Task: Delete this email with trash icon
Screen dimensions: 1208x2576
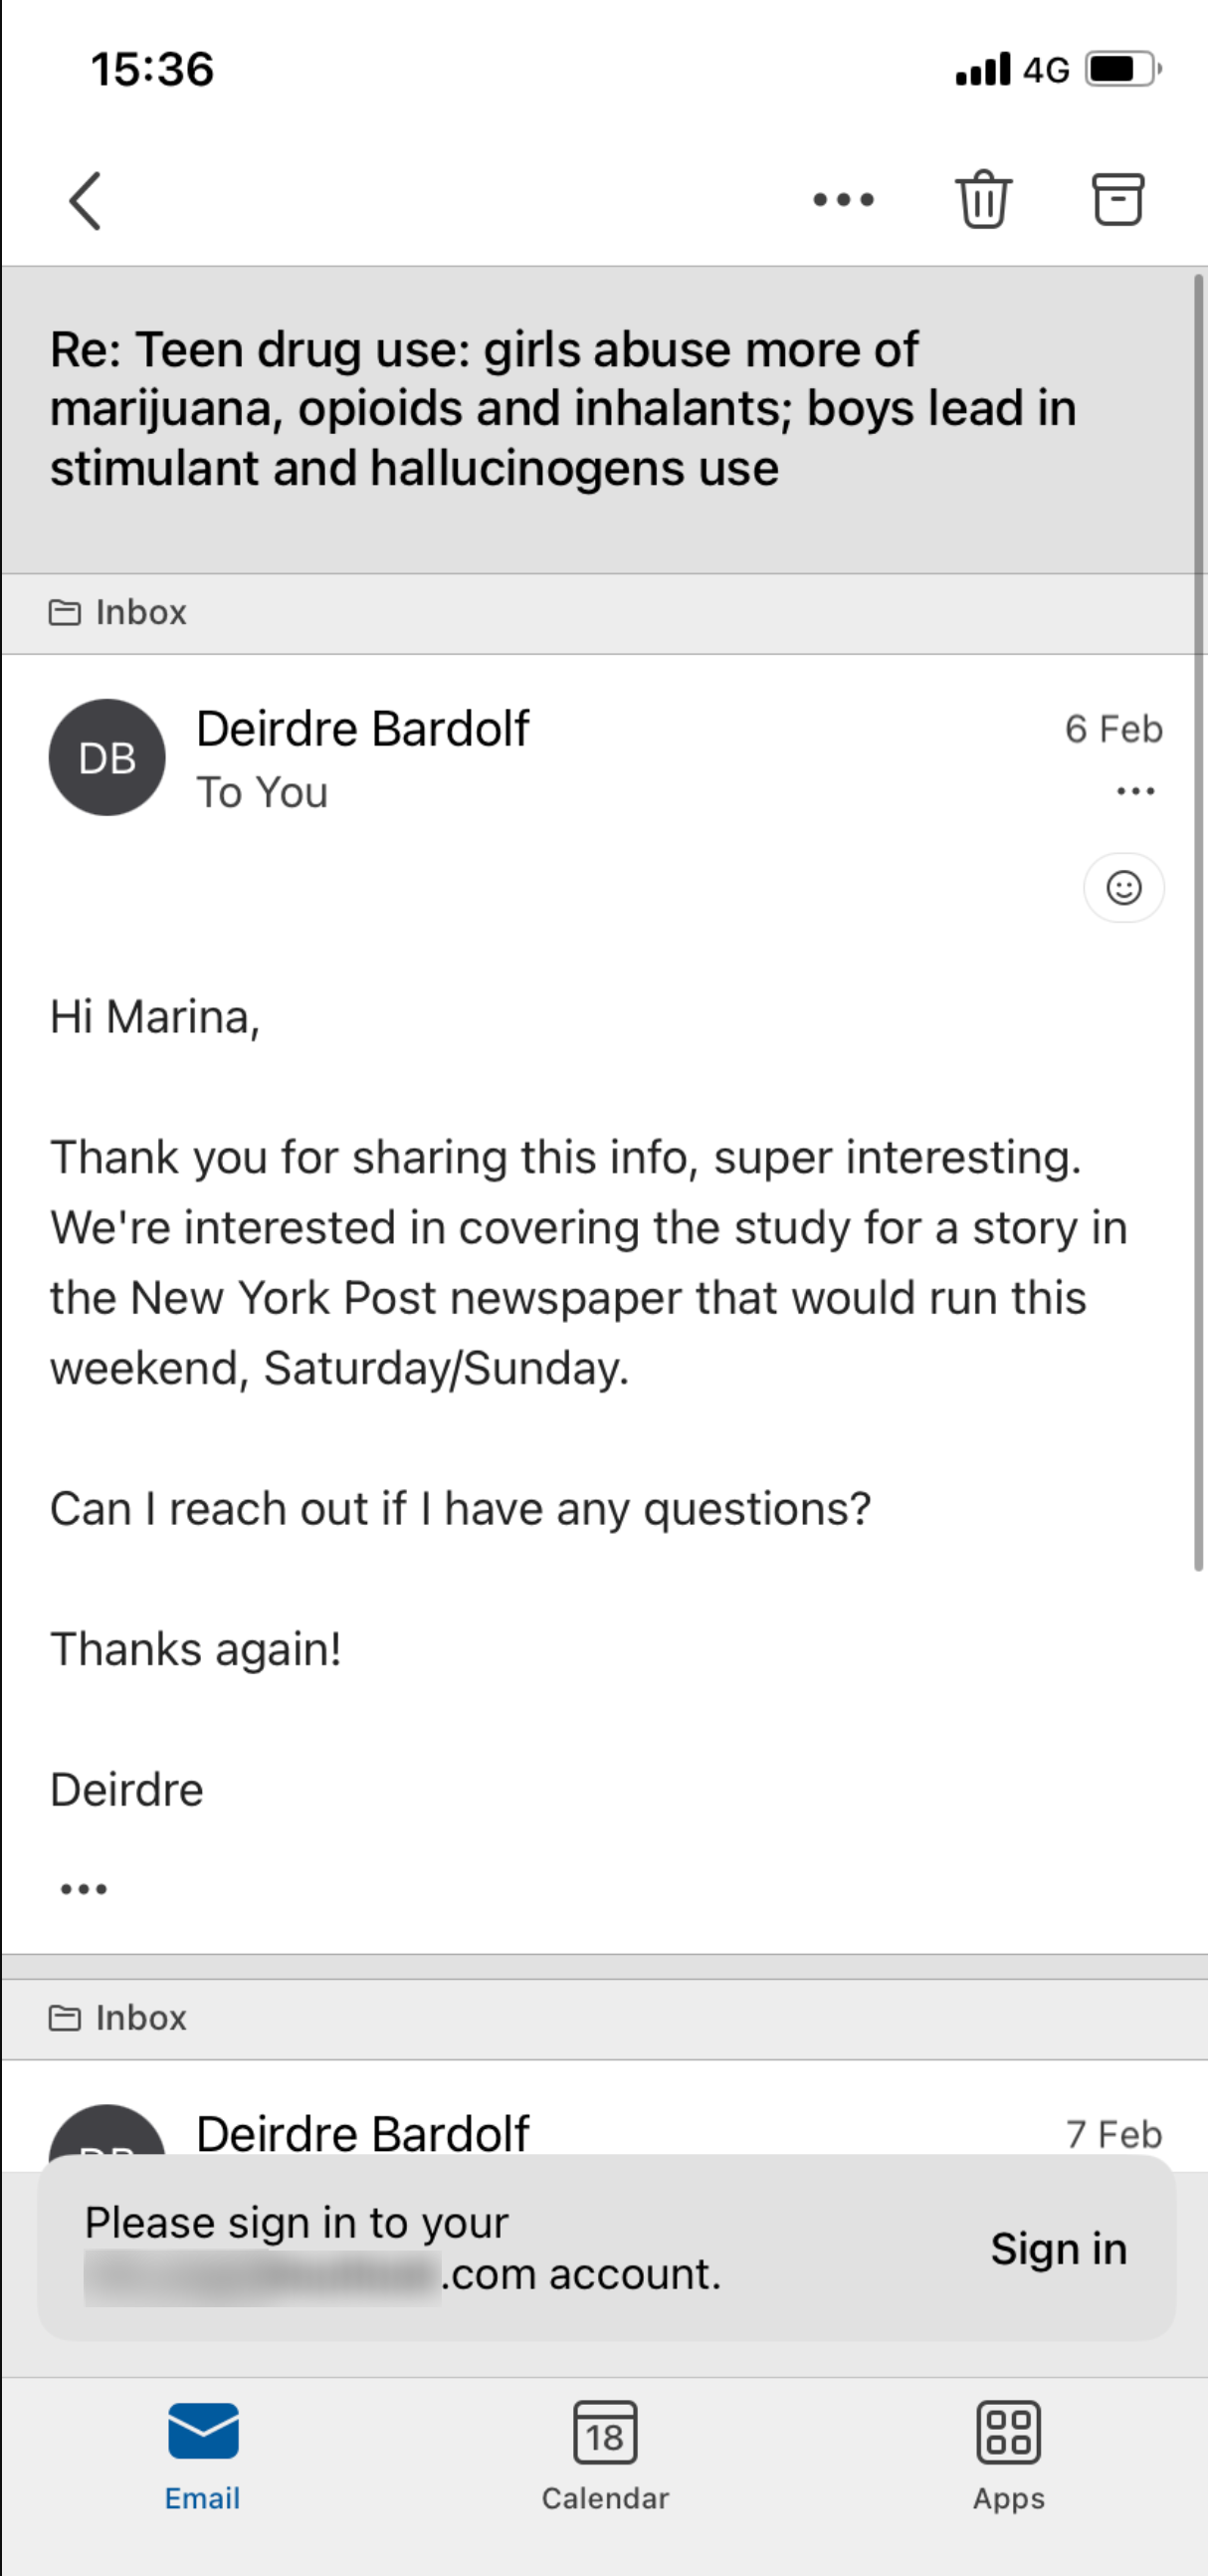Action: click(984, 200)
